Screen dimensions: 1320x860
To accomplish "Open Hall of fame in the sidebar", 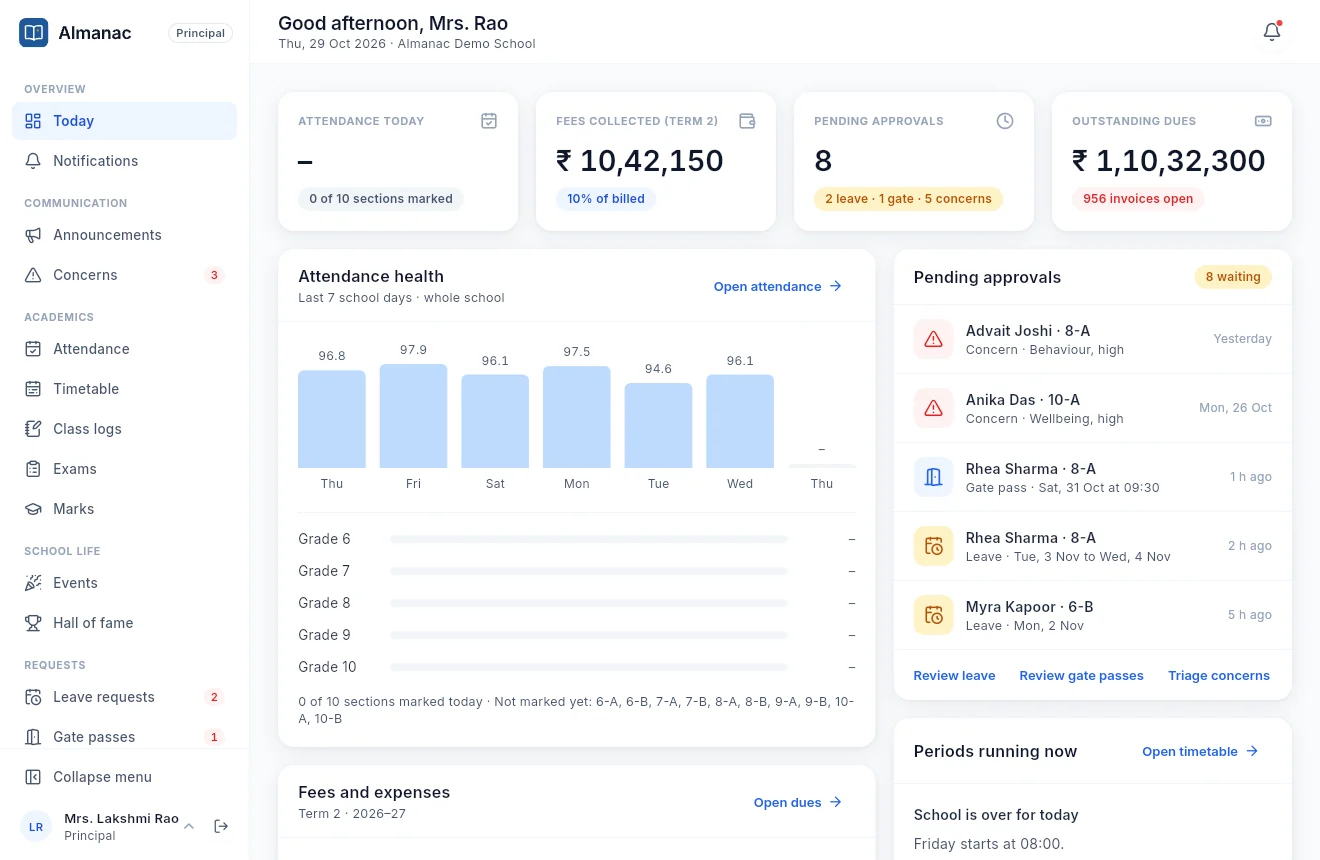I will [x=124, y=623].
